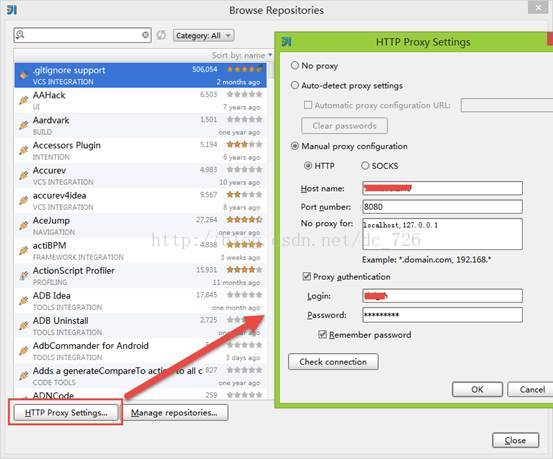Toggle the Remember password checkbox
Viewport: 553px width, 459px height.
322,334
